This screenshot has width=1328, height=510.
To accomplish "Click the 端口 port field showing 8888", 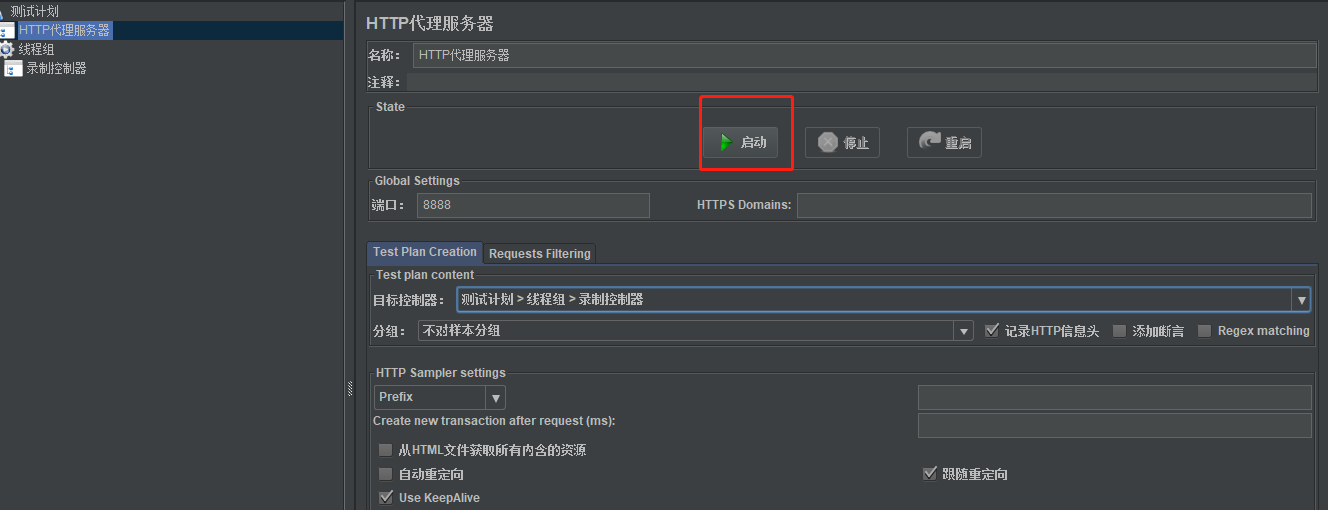I will 533,205.
